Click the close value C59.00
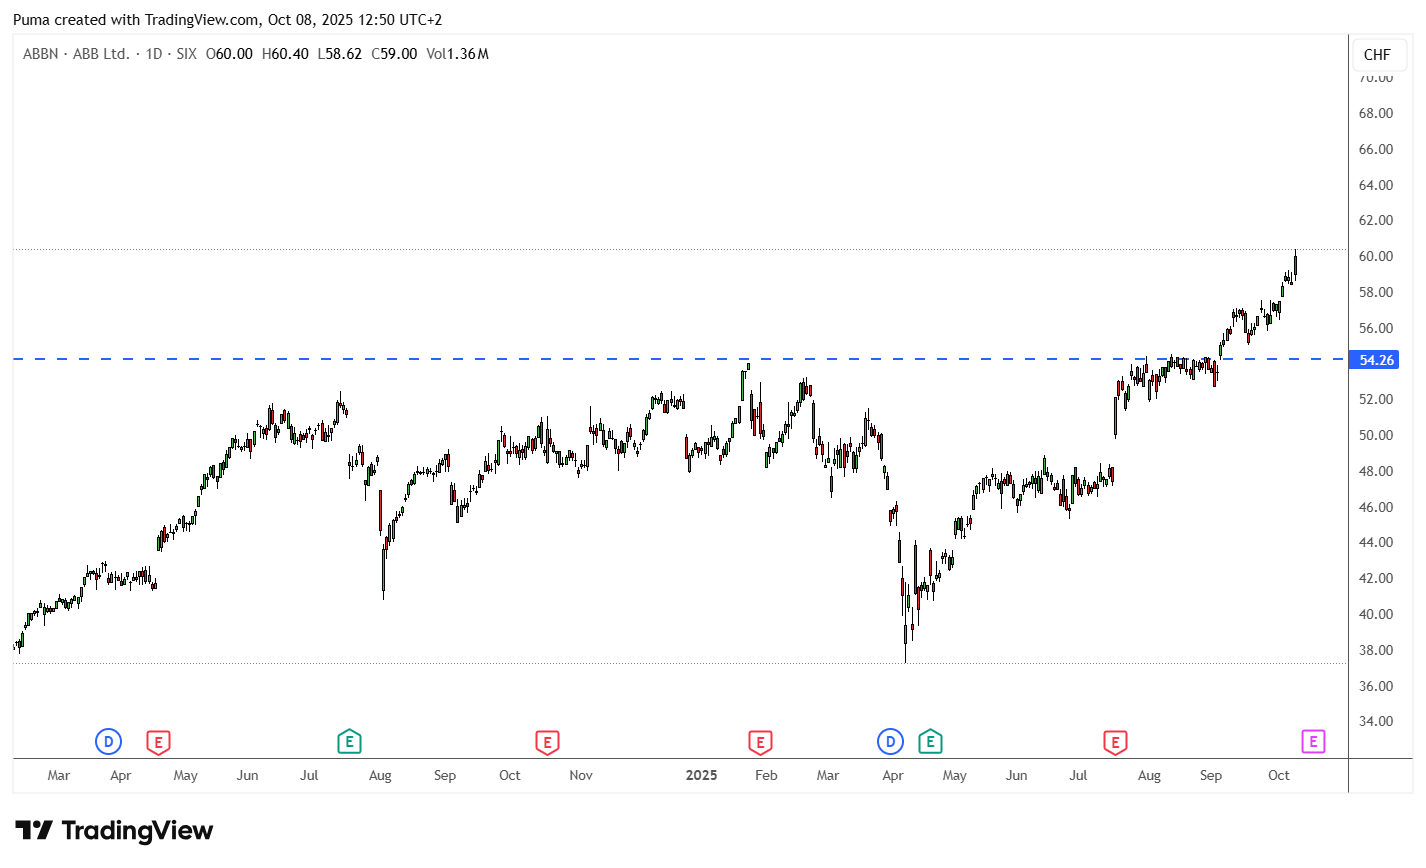 pyautogui.click(x=394, y=54)
